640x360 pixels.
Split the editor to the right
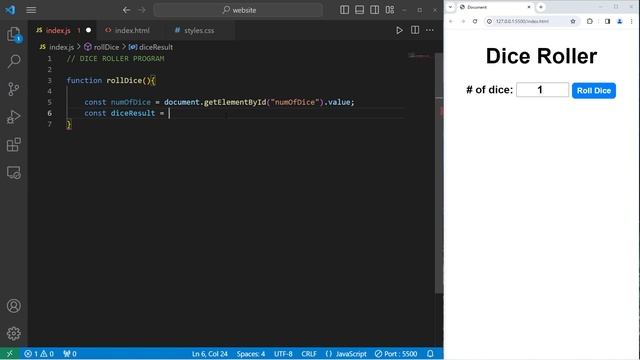pyautogui.click(x=415, y=30)
